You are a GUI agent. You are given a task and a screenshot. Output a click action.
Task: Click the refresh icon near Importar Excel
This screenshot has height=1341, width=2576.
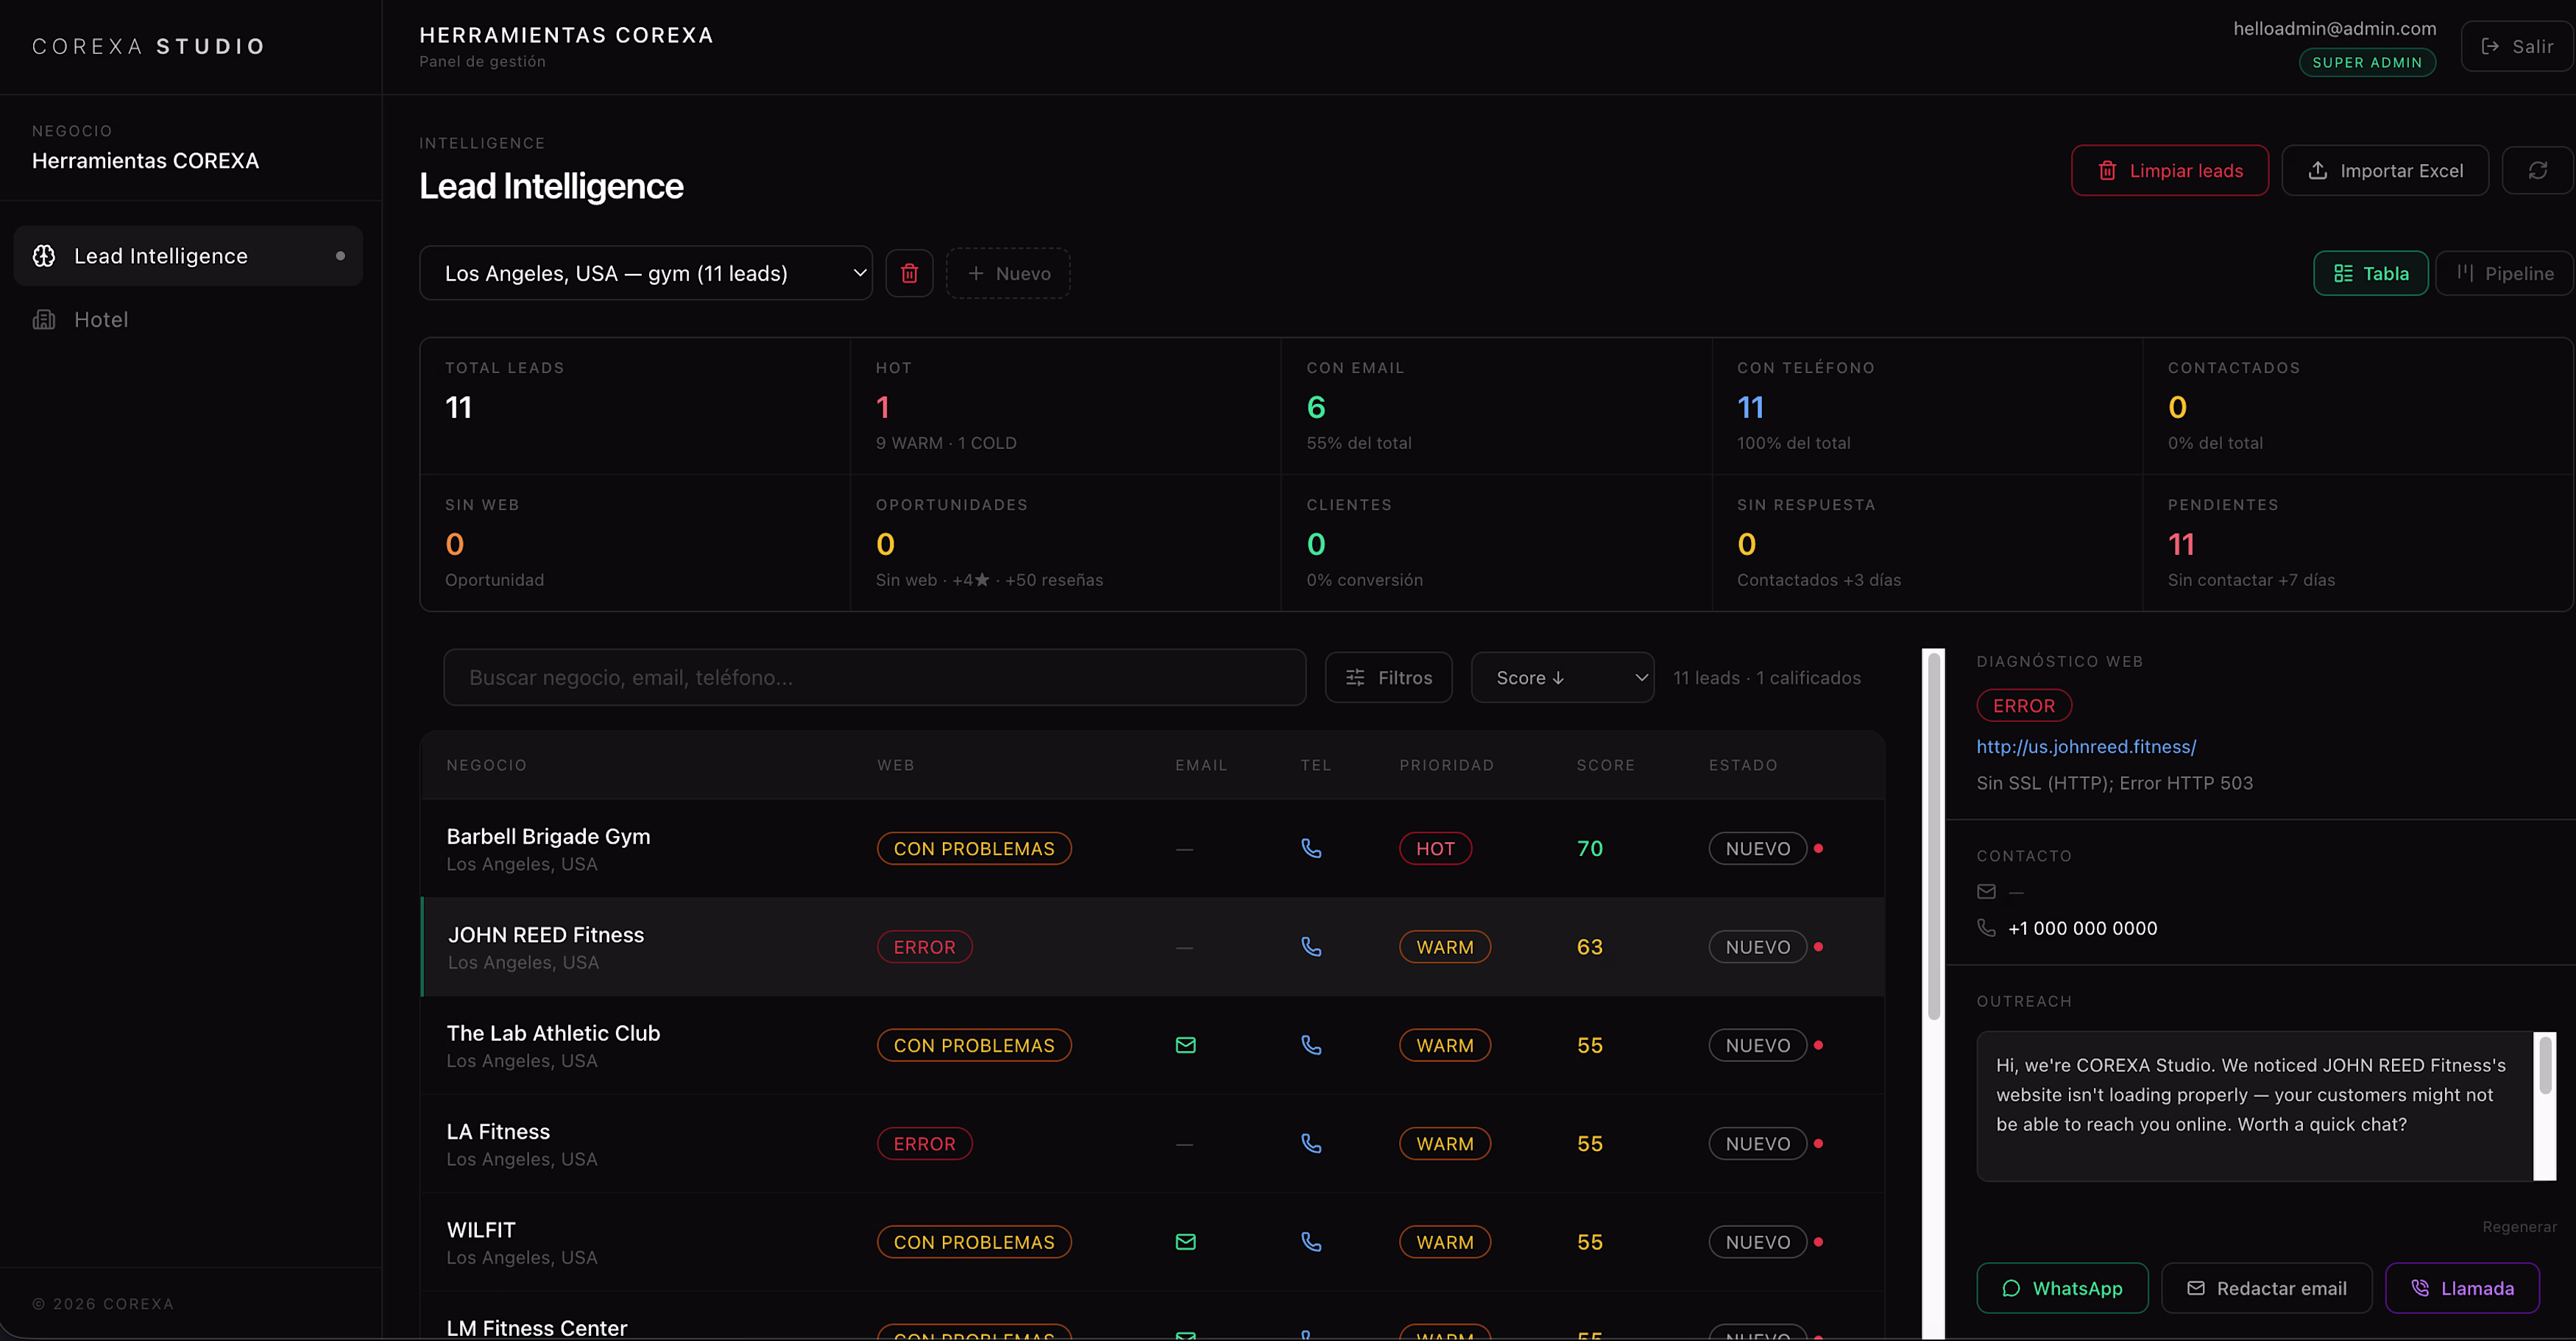point(2537,171)
